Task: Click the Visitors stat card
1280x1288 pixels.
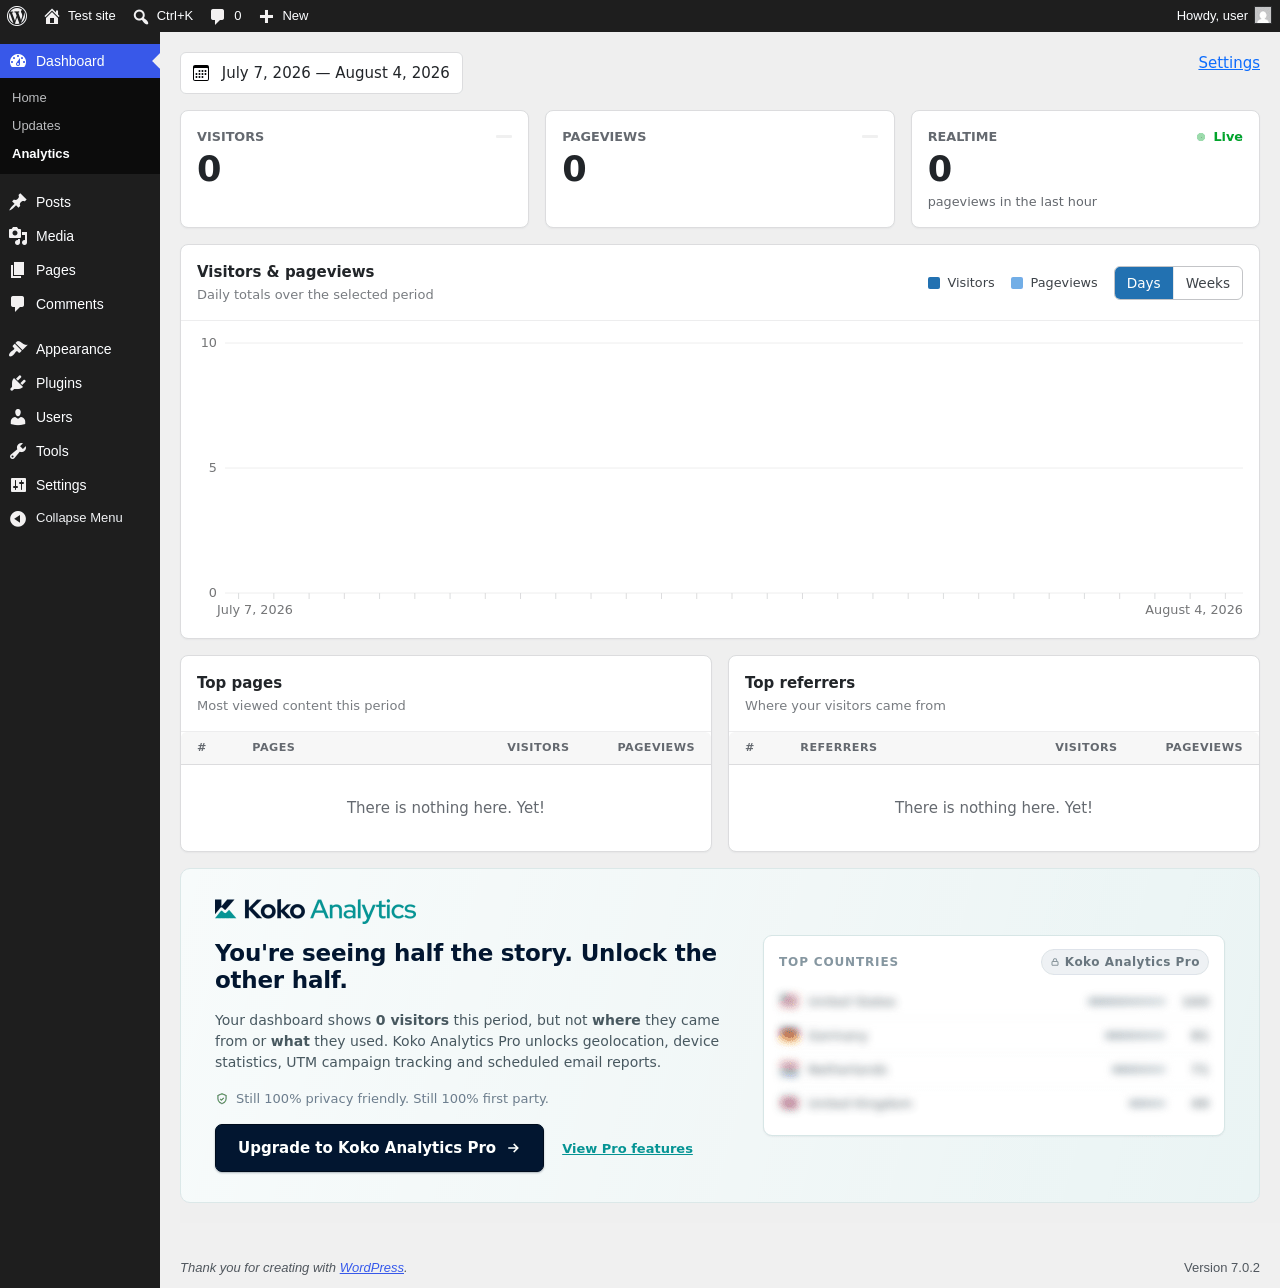Action: 354,169
